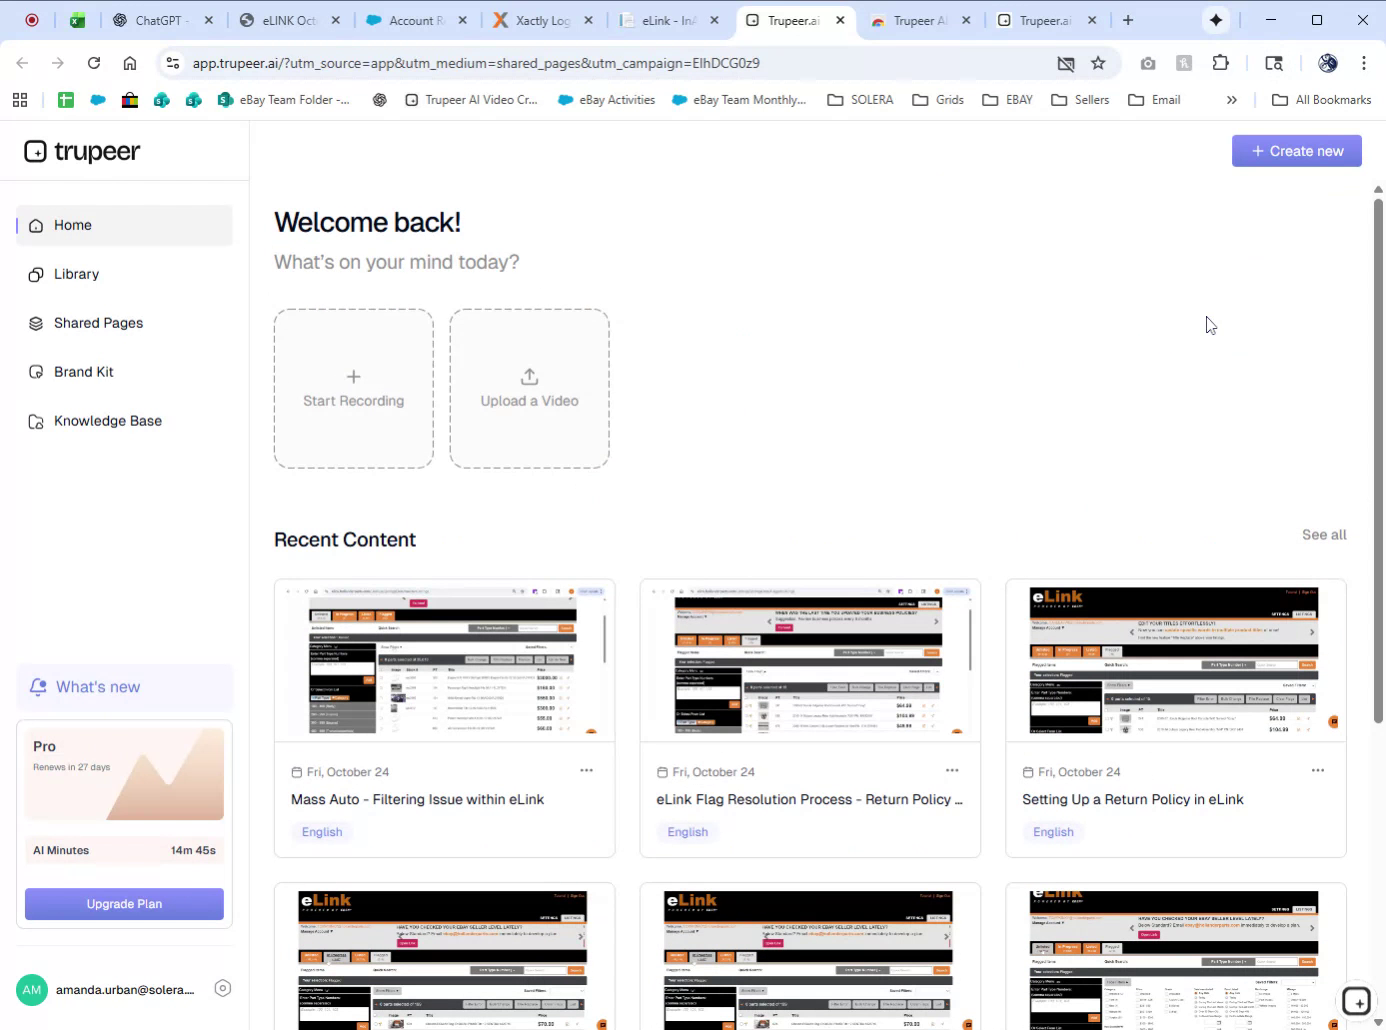The width and height of the screenshot is (1386, 1030).
Task: Open the apps grid bookmark icon
Action: click(20, 100)
